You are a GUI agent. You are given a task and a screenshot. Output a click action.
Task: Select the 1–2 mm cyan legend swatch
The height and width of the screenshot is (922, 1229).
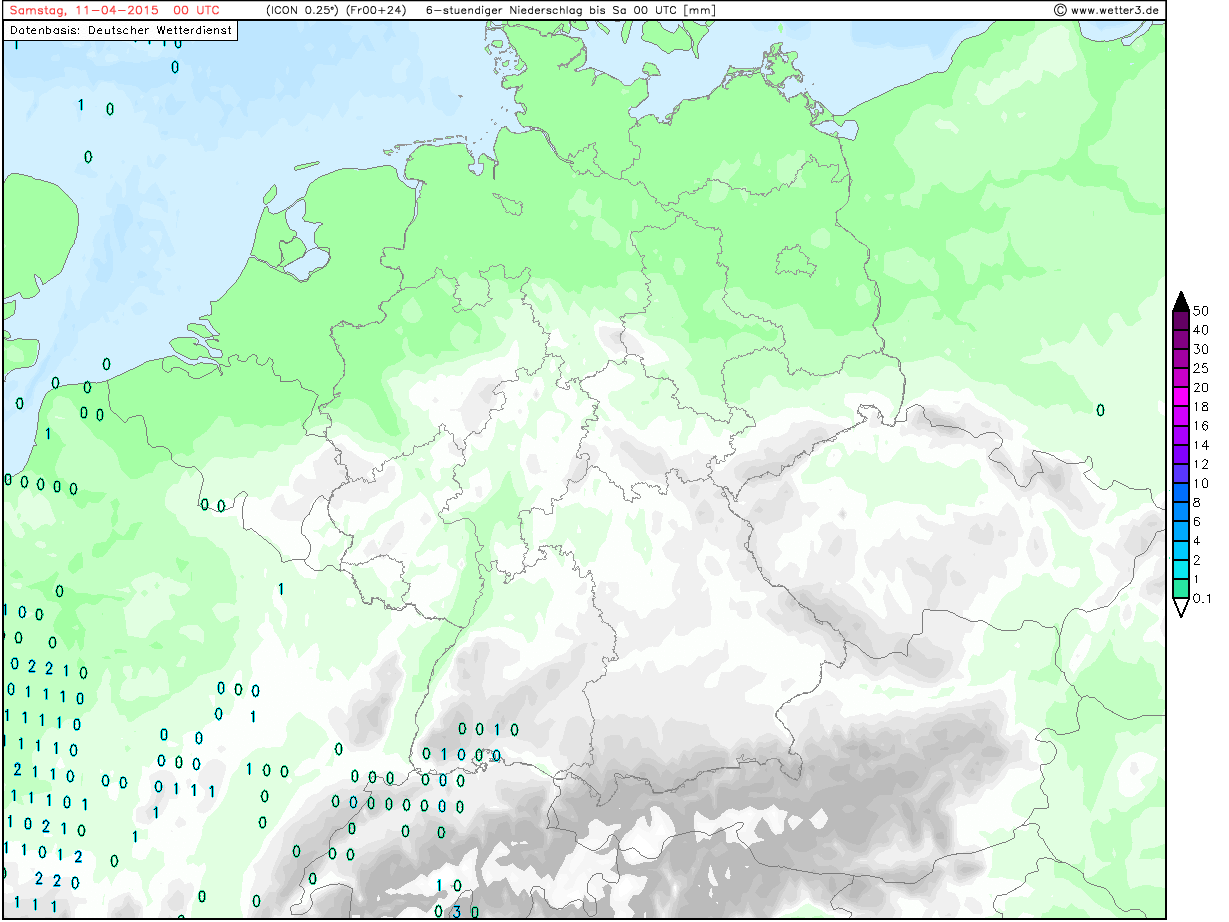tap(1180, 570)
